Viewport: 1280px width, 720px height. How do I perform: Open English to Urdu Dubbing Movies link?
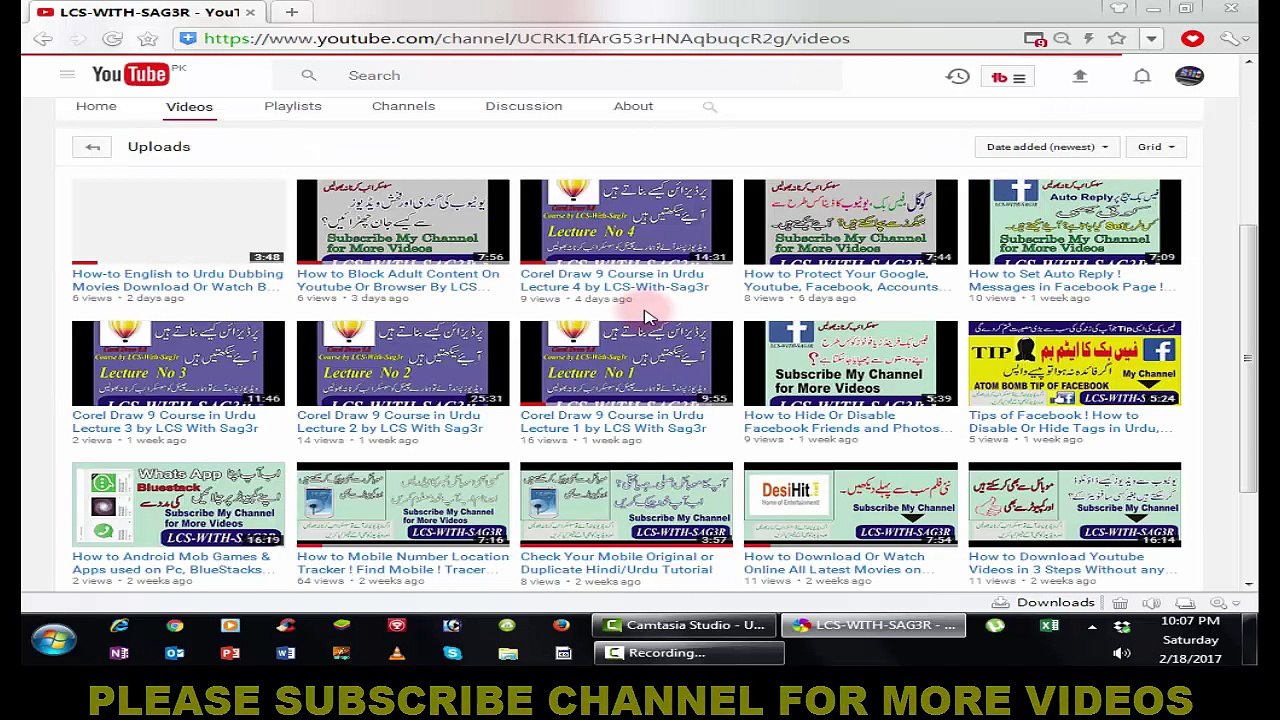177,280
